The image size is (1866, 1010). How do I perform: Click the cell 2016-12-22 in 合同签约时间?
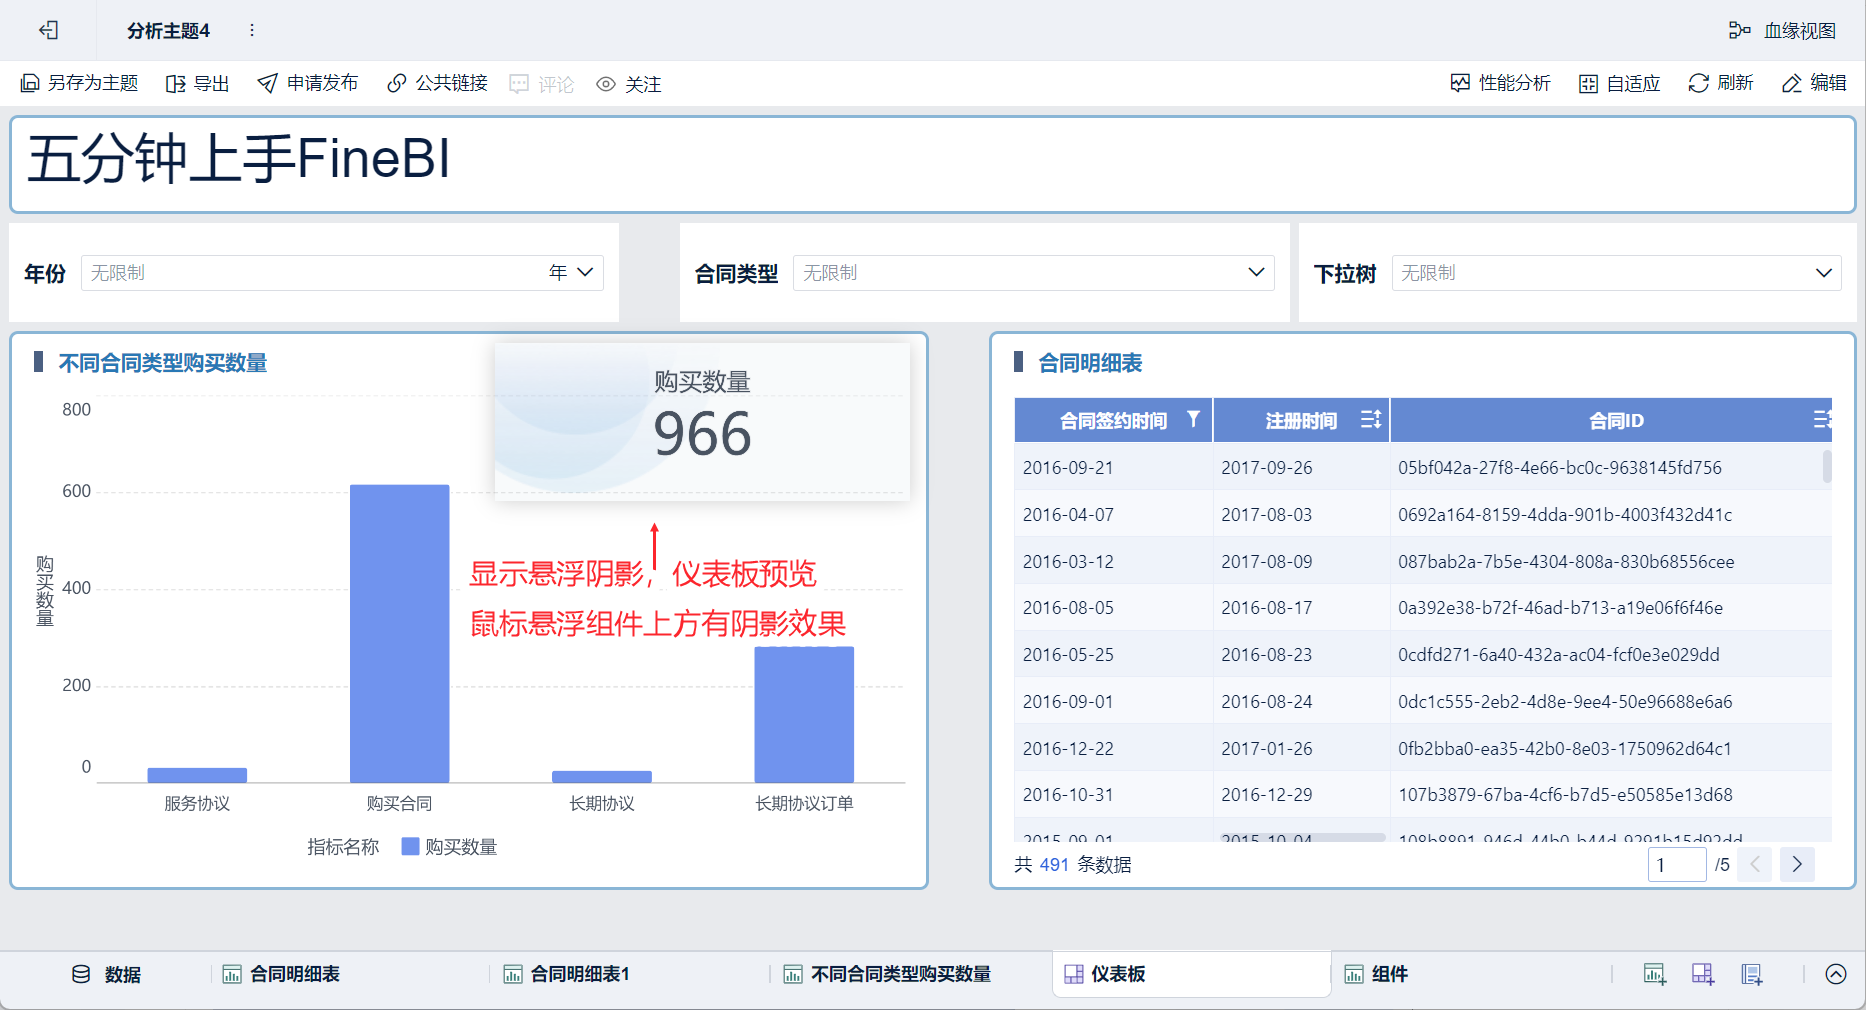(x=1068, y=749)
